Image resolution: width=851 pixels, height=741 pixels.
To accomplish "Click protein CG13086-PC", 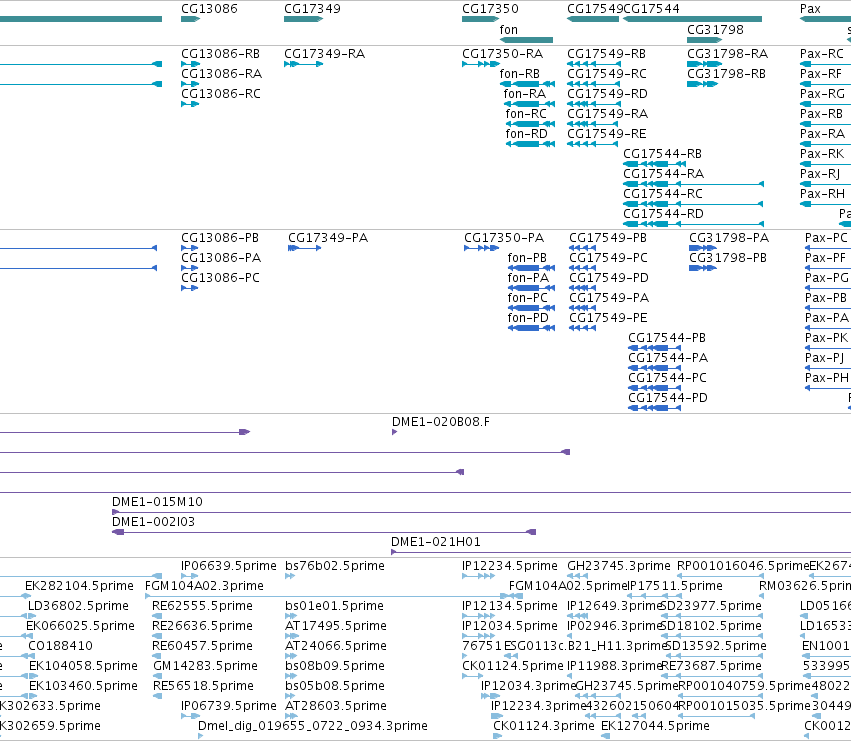I will click(220, 278).
